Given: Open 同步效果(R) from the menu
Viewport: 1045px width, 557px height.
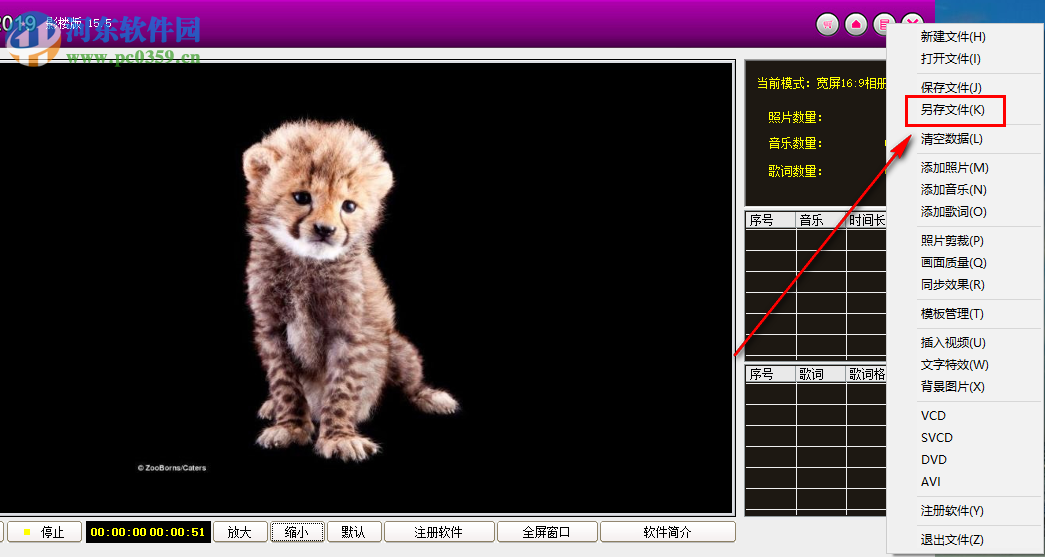Looking at the screenshot, I should (952, 284).
